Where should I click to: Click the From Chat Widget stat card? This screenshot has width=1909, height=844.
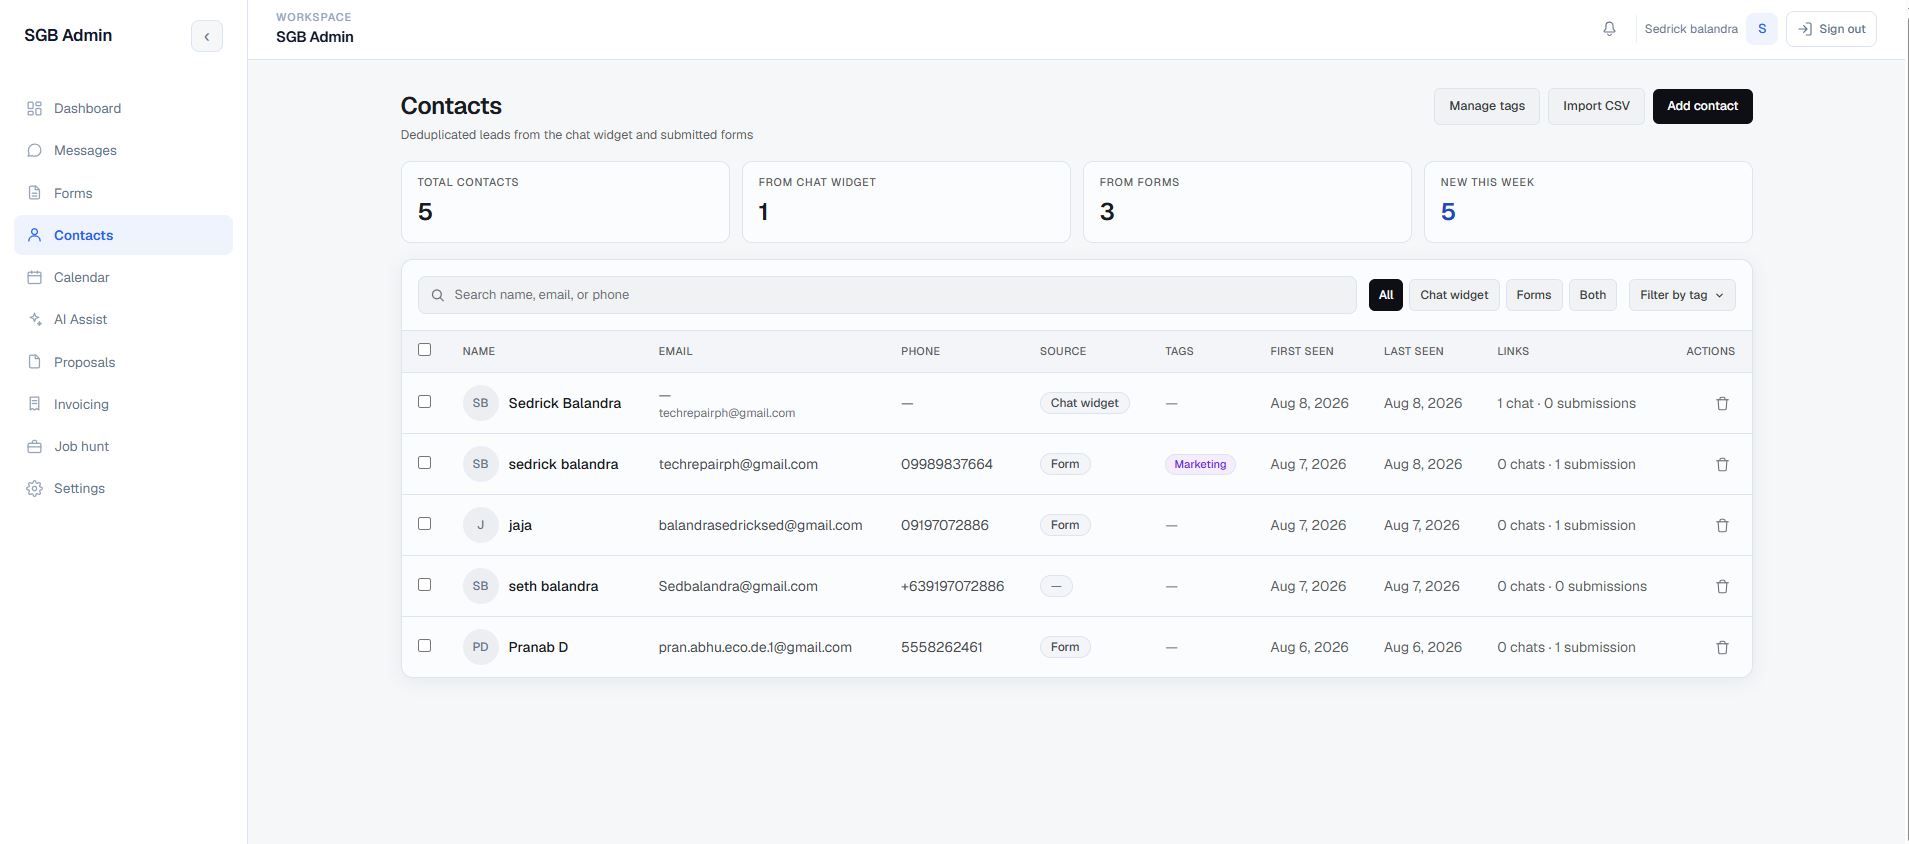click(x=906, y=202)
